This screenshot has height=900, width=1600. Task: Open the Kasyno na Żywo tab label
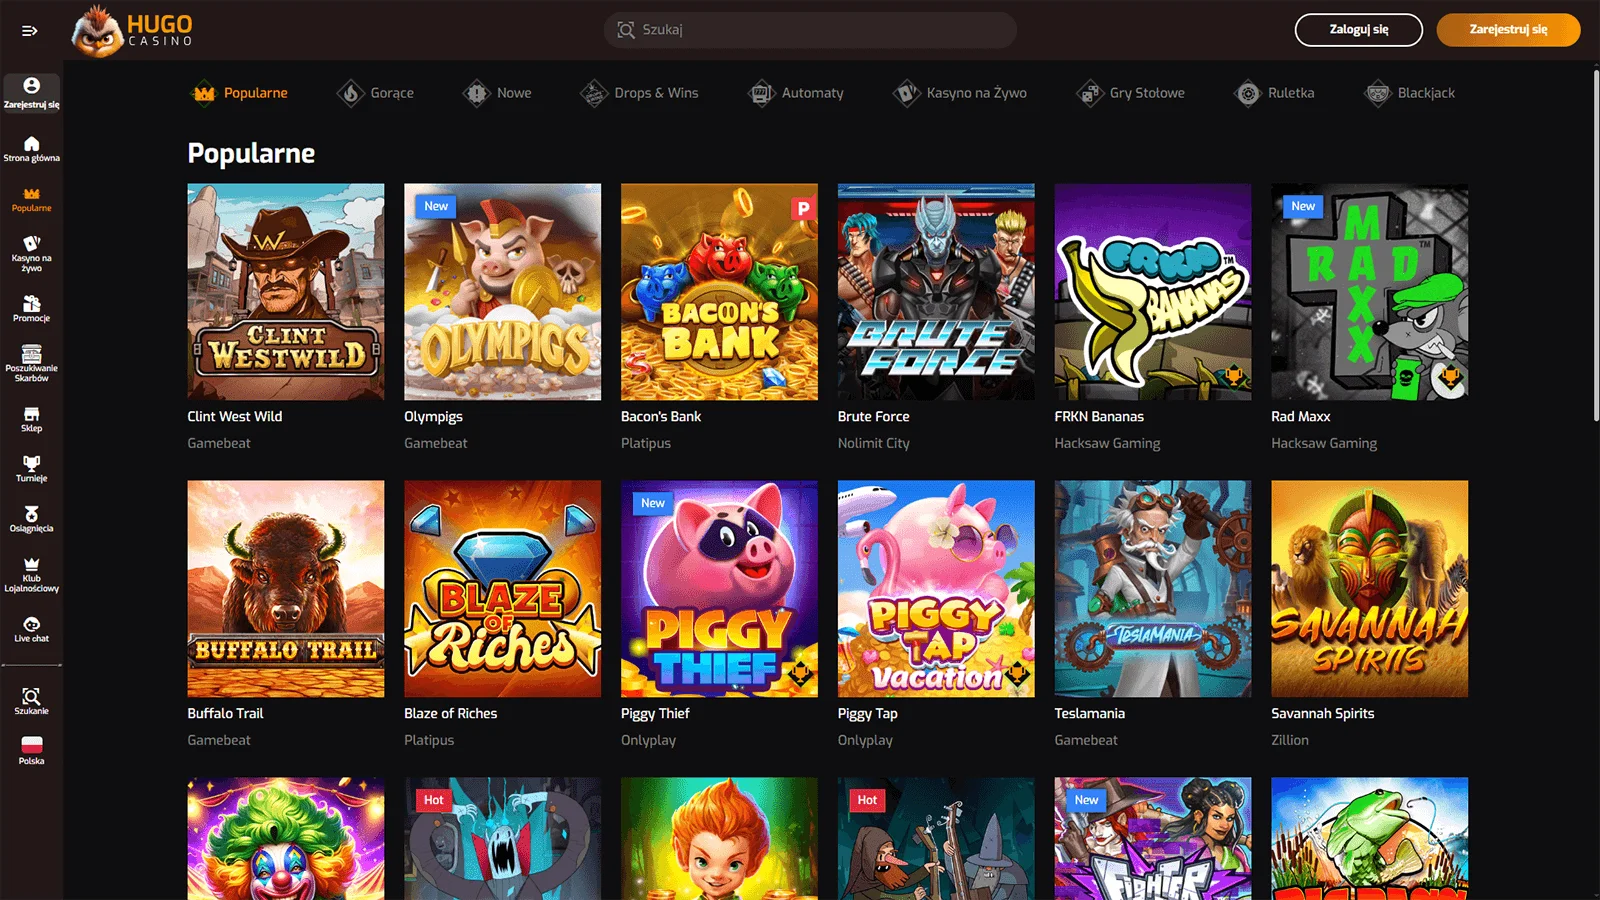point(977,93)
